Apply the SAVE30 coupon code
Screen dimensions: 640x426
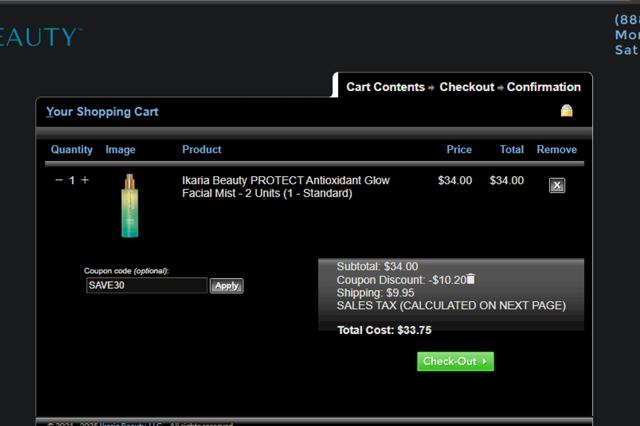pyautogui.click(x=227, y=286)
